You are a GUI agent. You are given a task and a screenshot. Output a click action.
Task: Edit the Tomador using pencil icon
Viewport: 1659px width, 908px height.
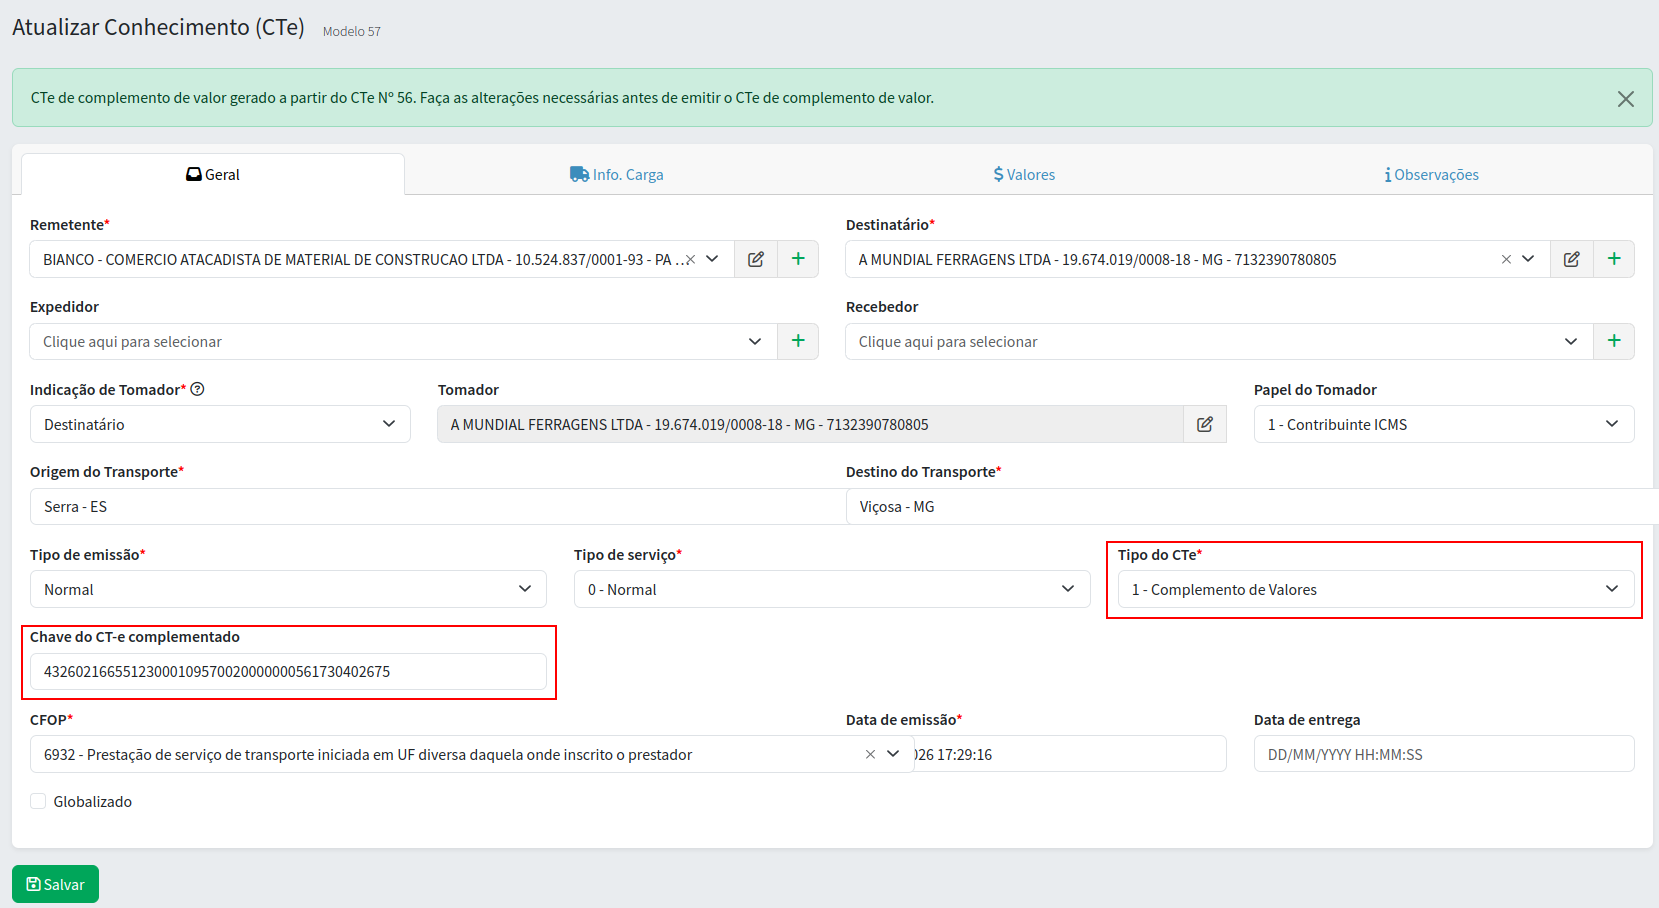pyautogui.click(x=1205, y=424)
